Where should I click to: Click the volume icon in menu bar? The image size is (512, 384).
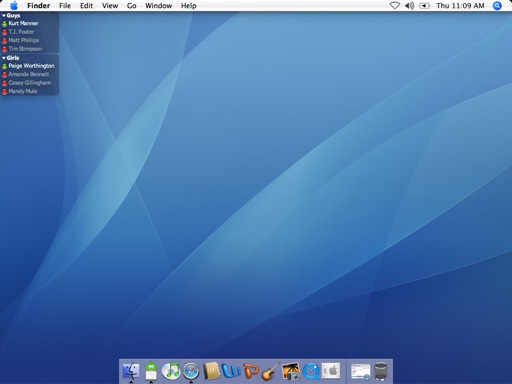pos(409,6)
